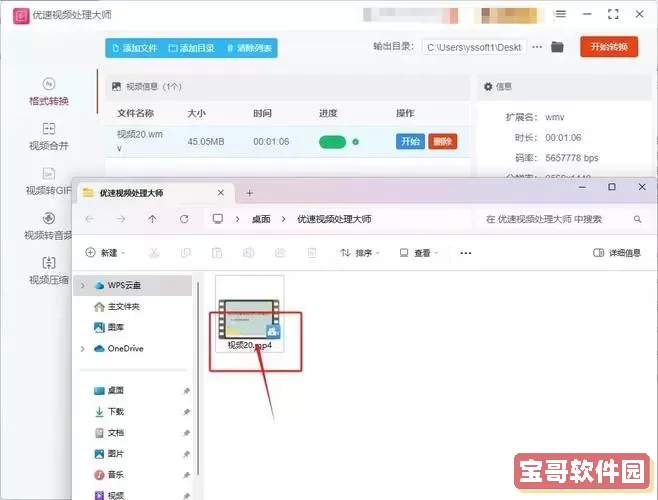Viewport: 658px width, 500px height.
Task: Click the pin icon beside 下载
Action: pyautogui.click(x=186, y=412)
